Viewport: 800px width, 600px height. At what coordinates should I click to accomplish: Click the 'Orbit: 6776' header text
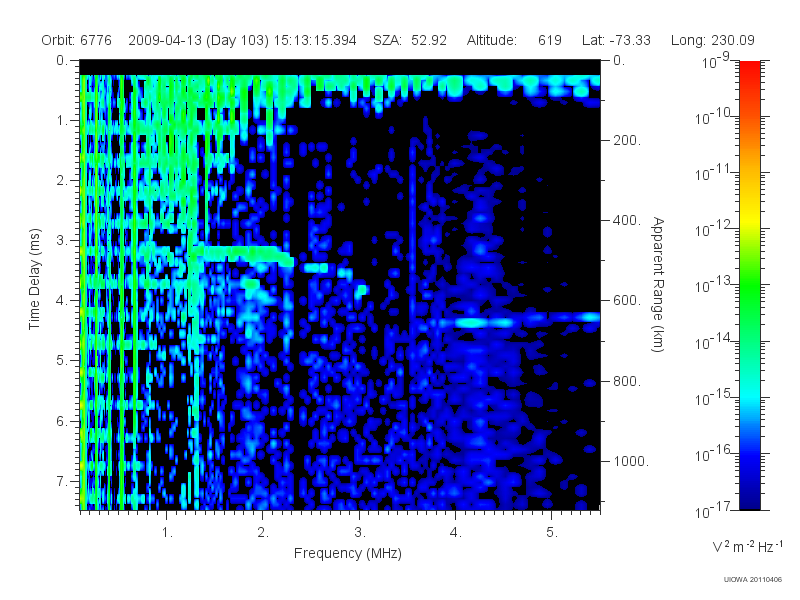[x=77, y=40]
